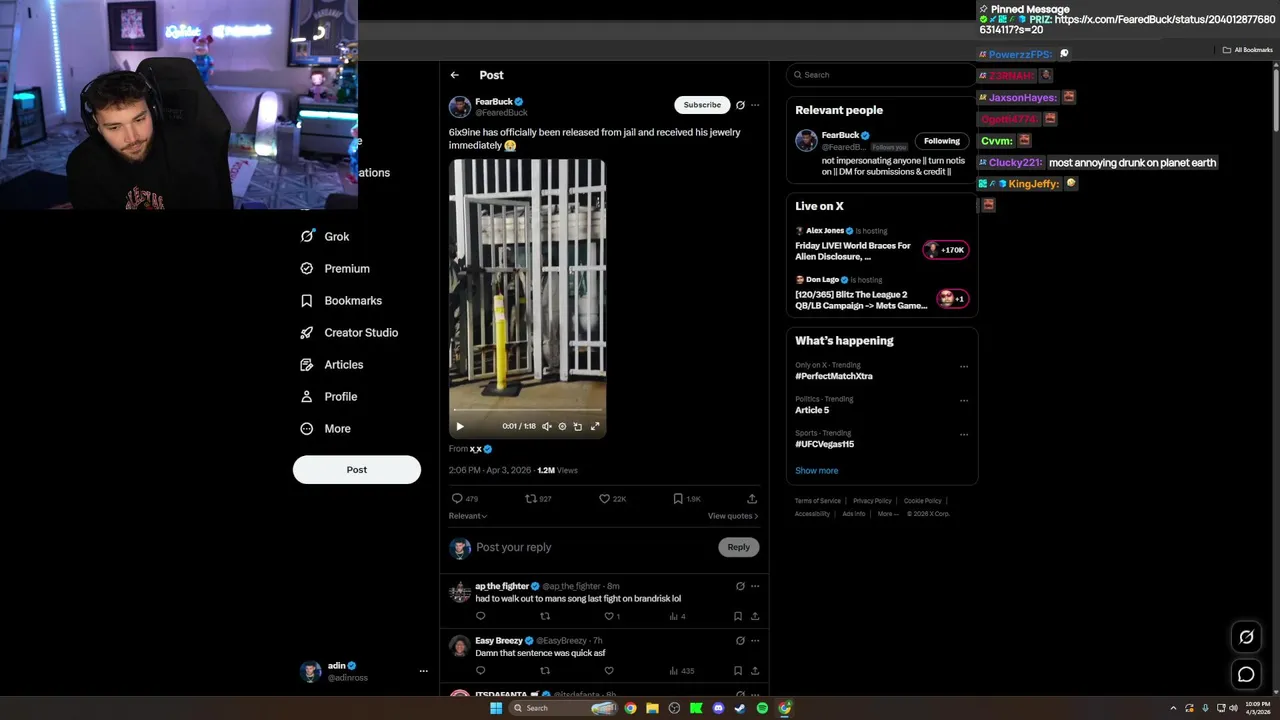Open Terms of Service footer link

818,501
